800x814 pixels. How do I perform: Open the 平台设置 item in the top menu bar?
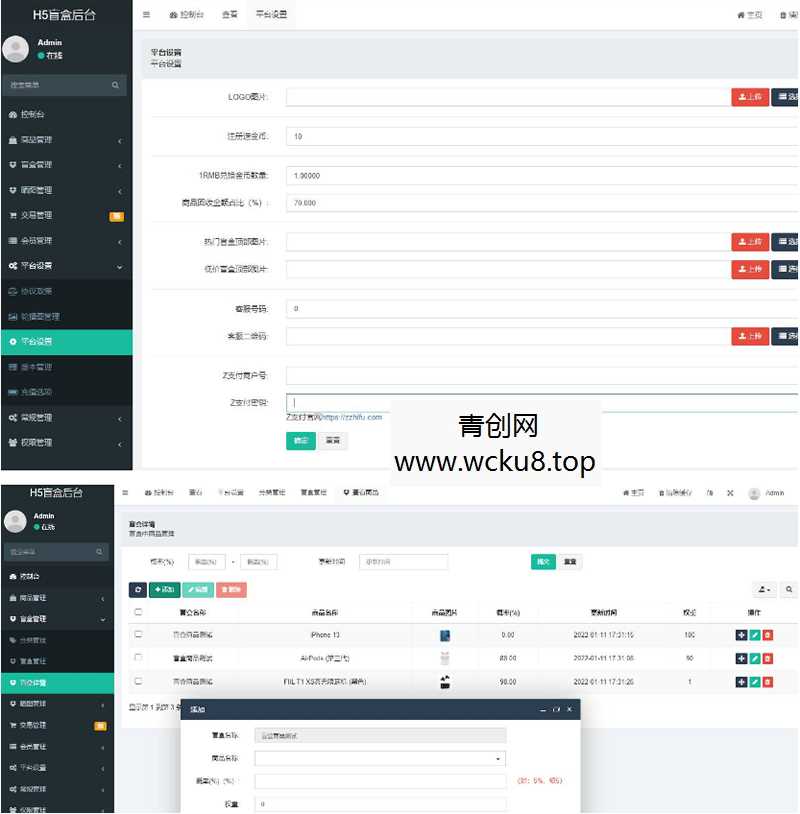pos(270,15)
